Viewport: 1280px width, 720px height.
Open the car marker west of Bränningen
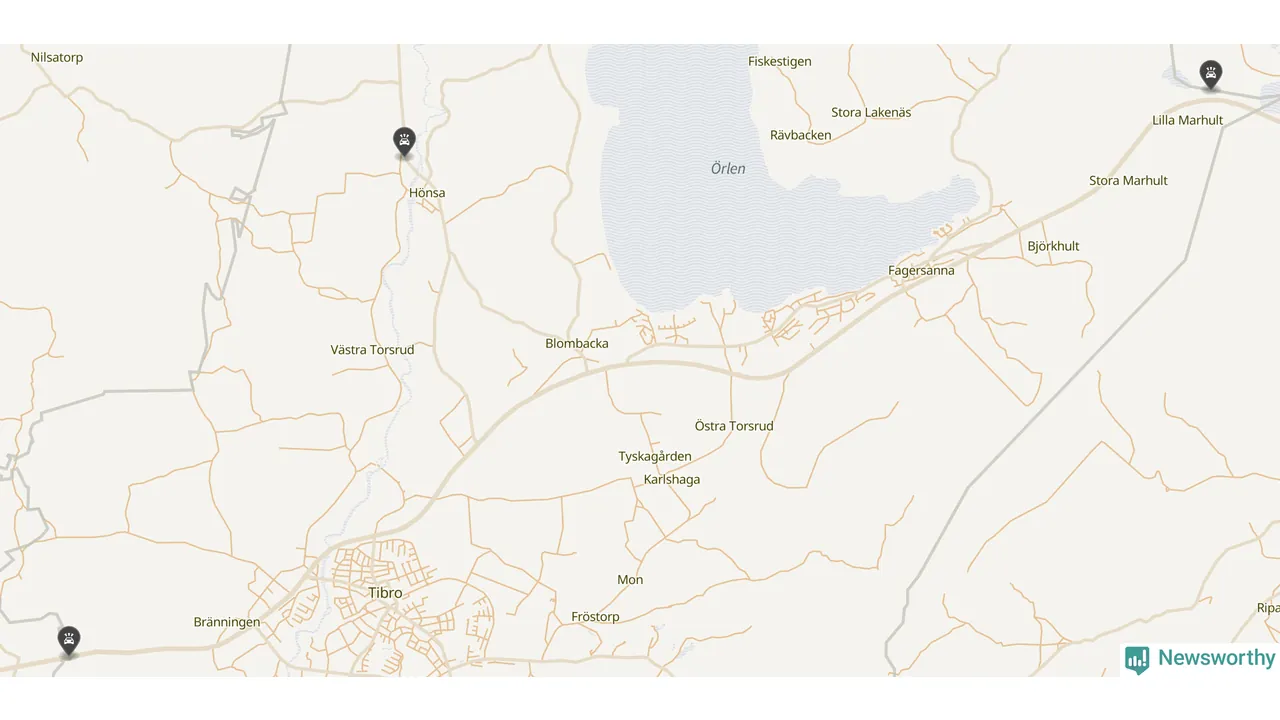[68, 641]
